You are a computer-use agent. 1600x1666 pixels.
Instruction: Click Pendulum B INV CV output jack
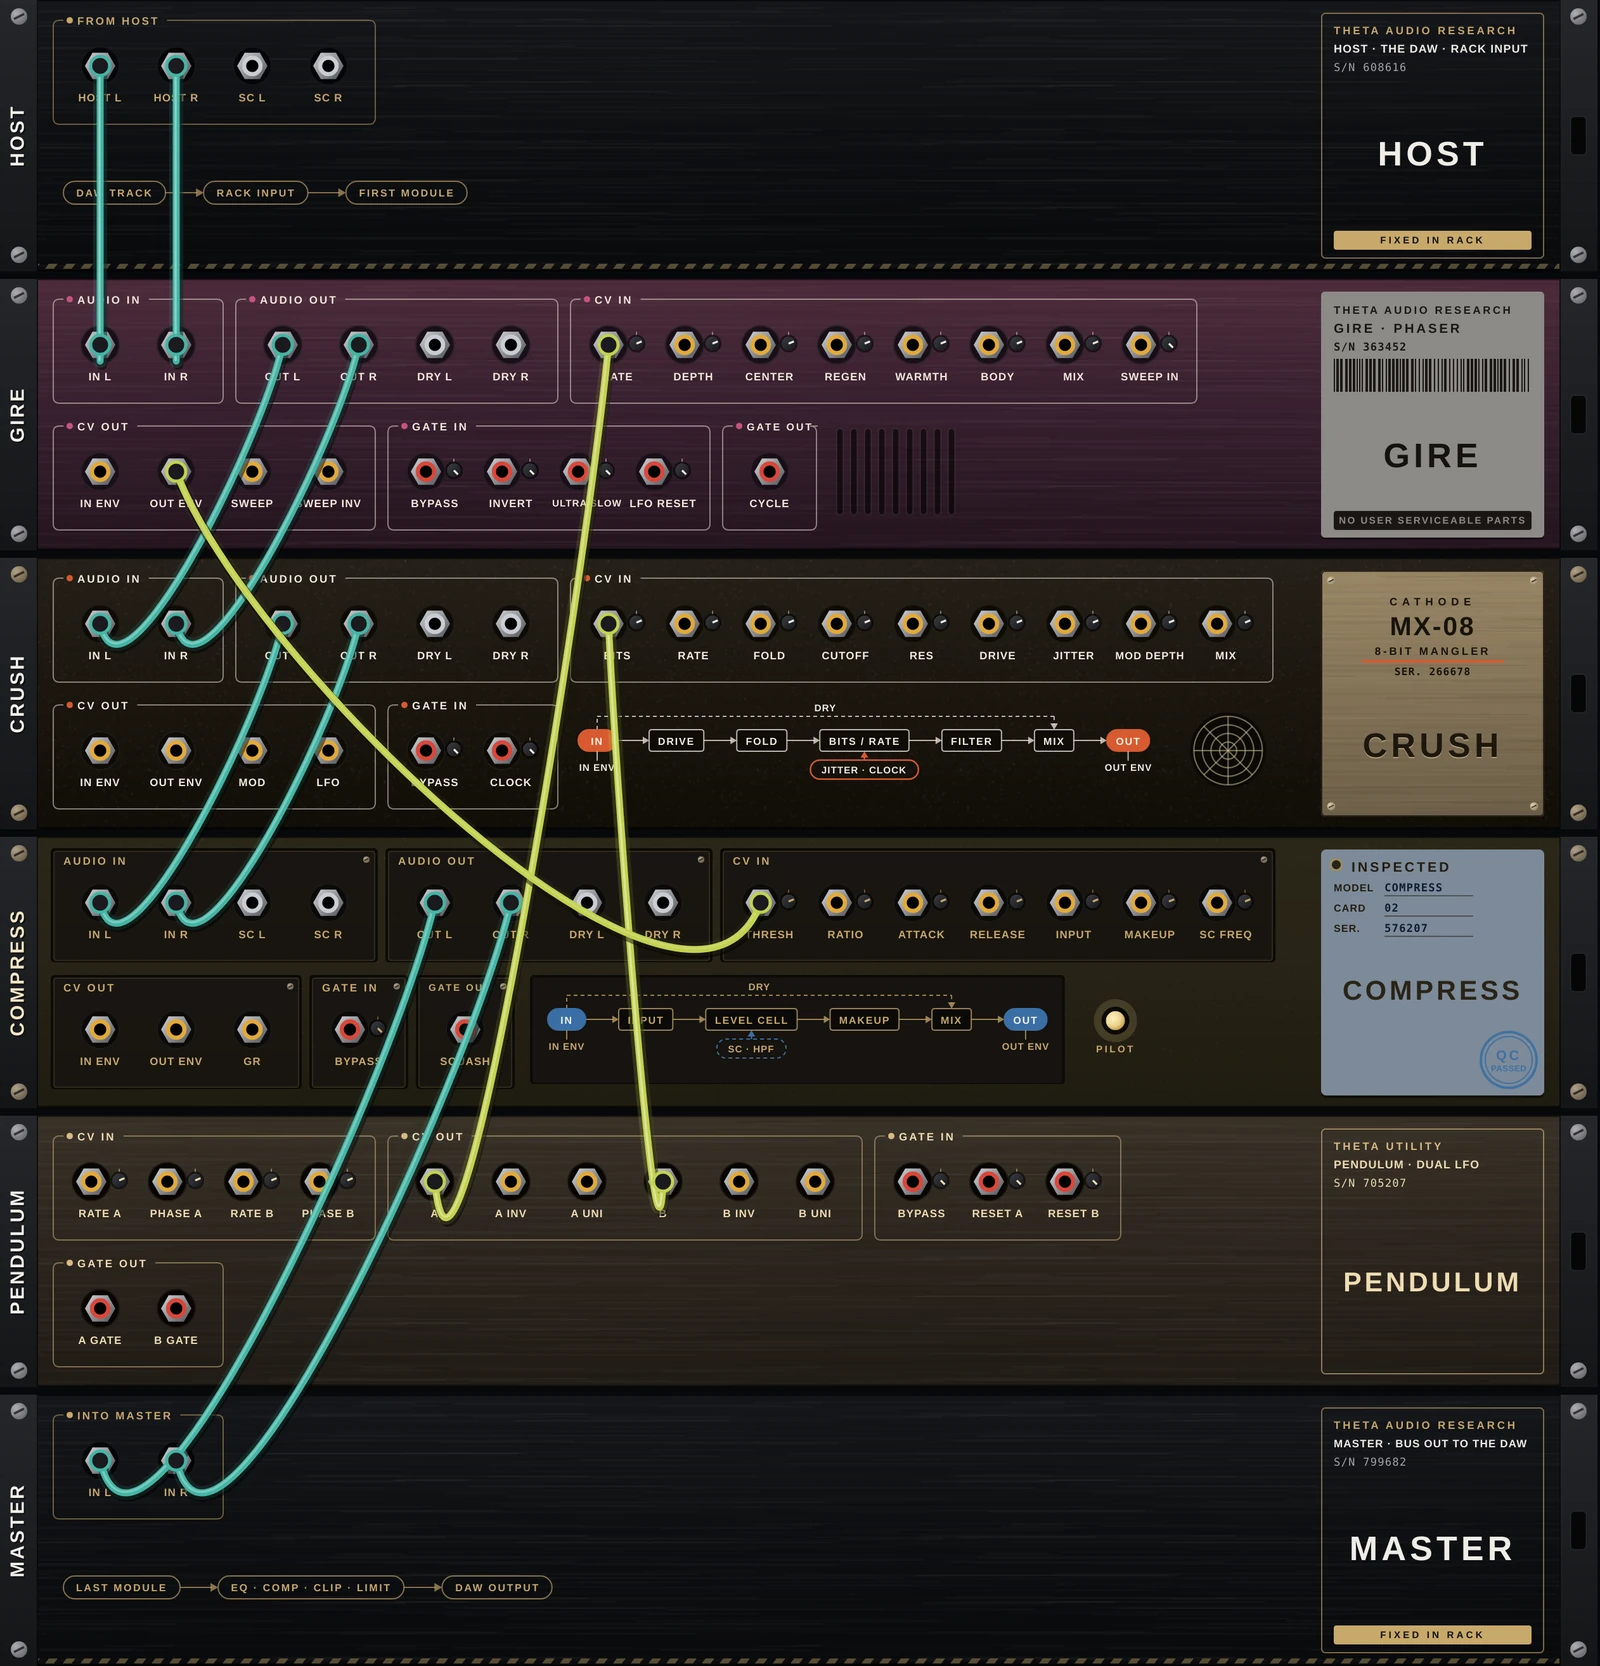[739, 1182]
